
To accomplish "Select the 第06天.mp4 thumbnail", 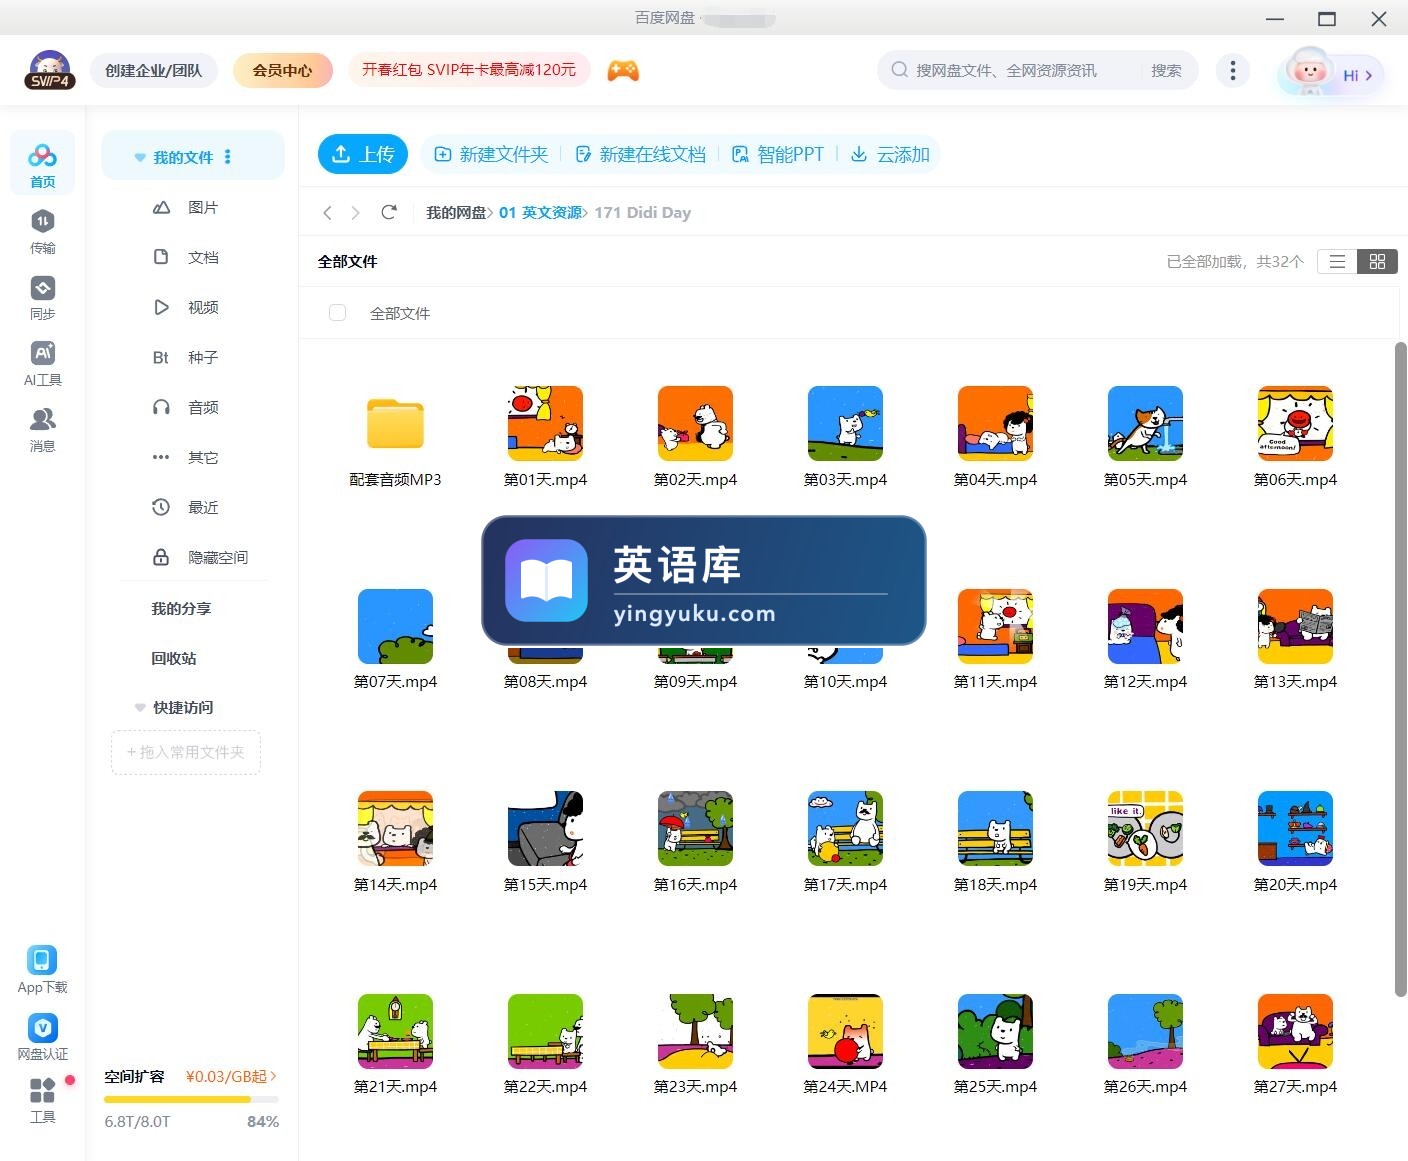I will 1295,424.
